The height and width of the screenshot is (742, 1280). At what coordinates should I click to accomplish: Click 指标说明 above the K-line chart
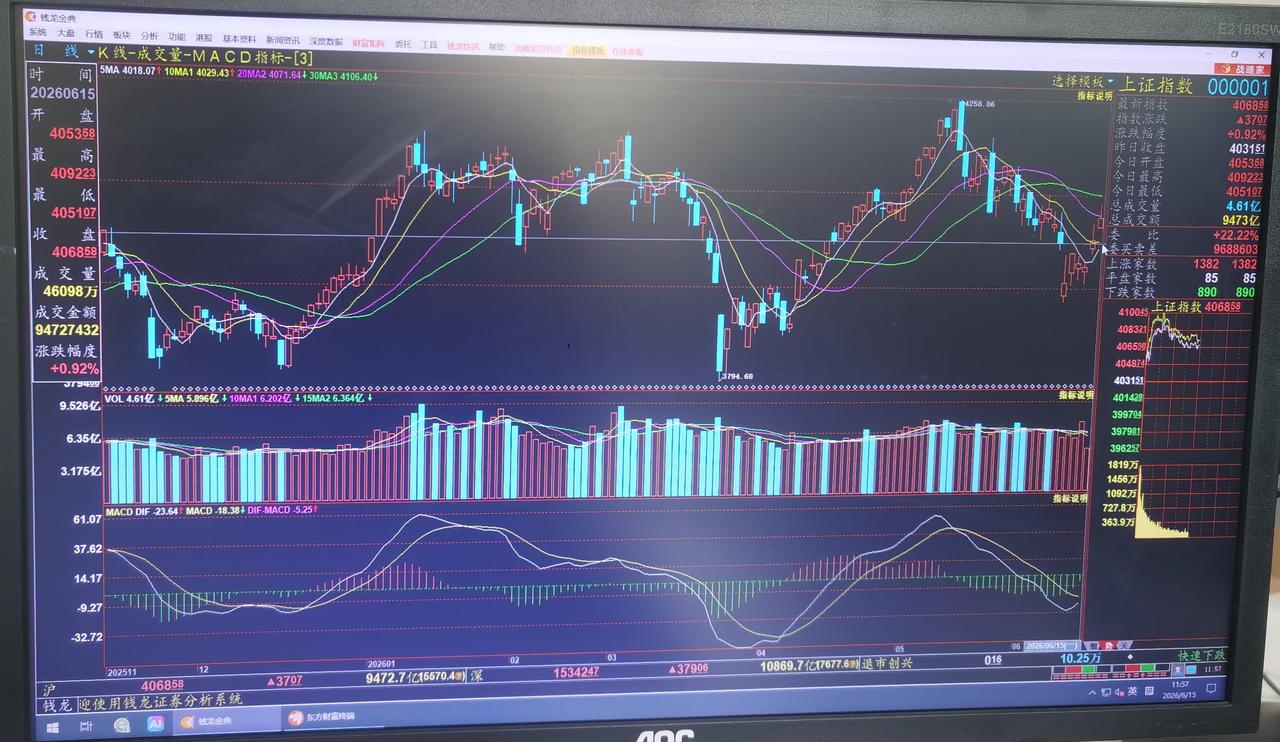[1094, 96]
